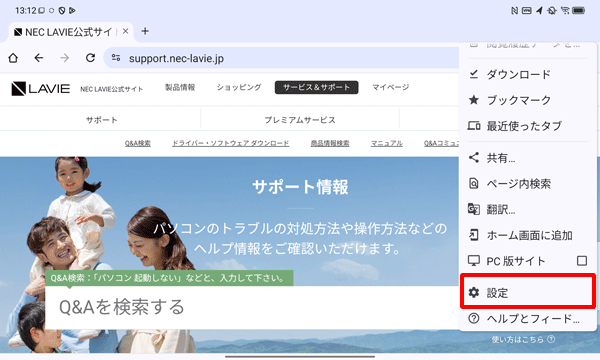The image size is (600, 360).
Task: Close the NEC LAVIE tab
Action: pos(125,31)
